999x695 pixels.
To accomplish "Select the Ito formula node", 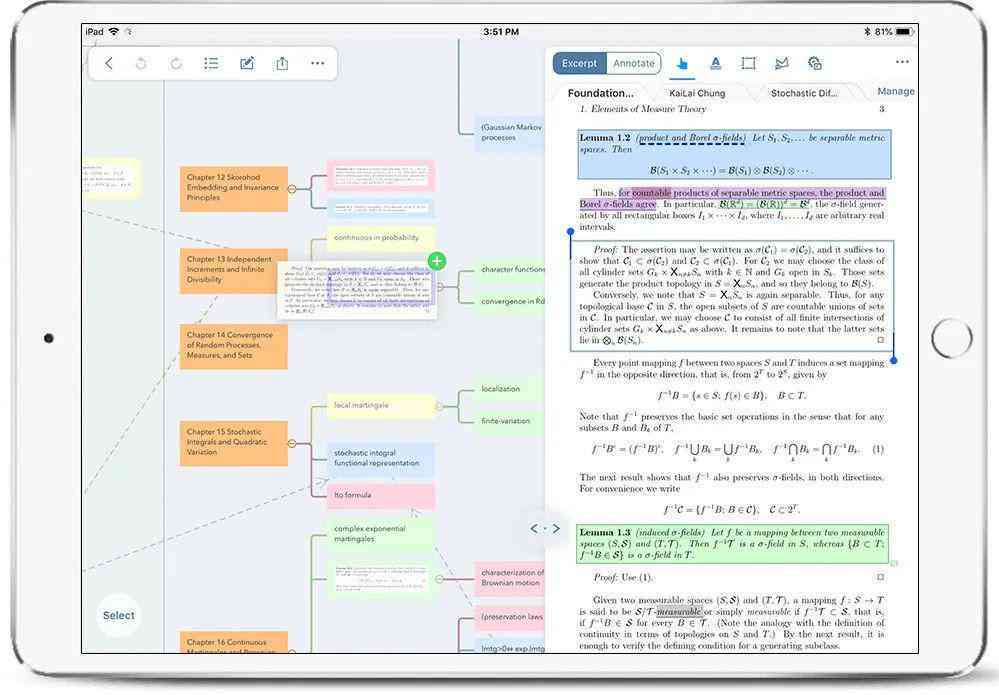I will tap(381, 495).
